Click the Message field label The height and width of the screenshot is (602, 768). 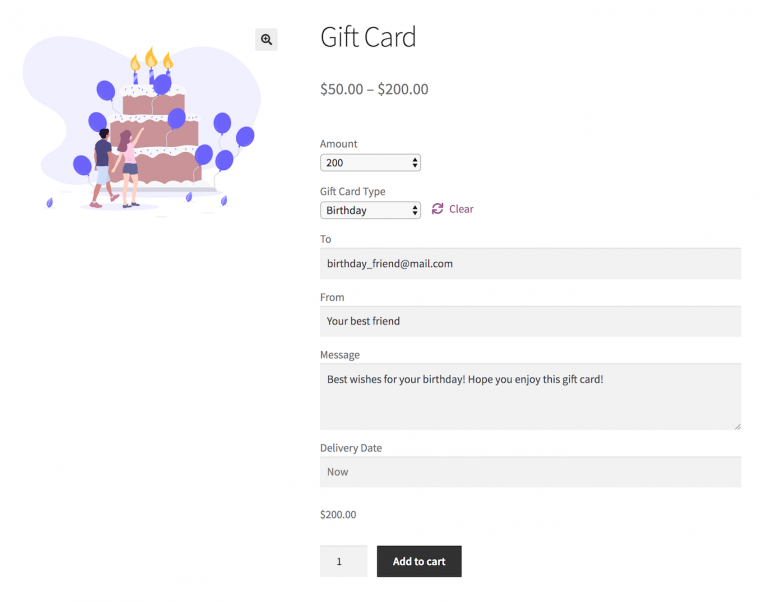click(x=340, y=355)
